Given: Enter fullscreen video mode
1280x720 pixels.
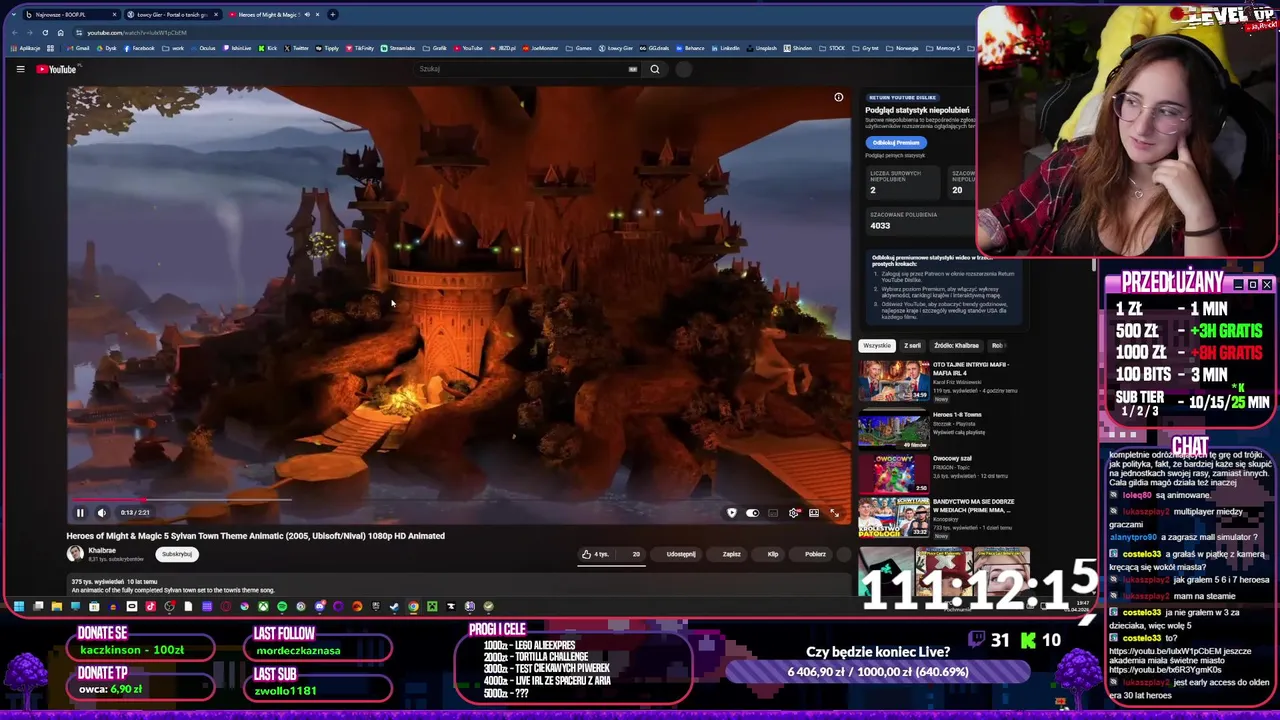Looking at the screenshot, I should click(x=835, y=513).
